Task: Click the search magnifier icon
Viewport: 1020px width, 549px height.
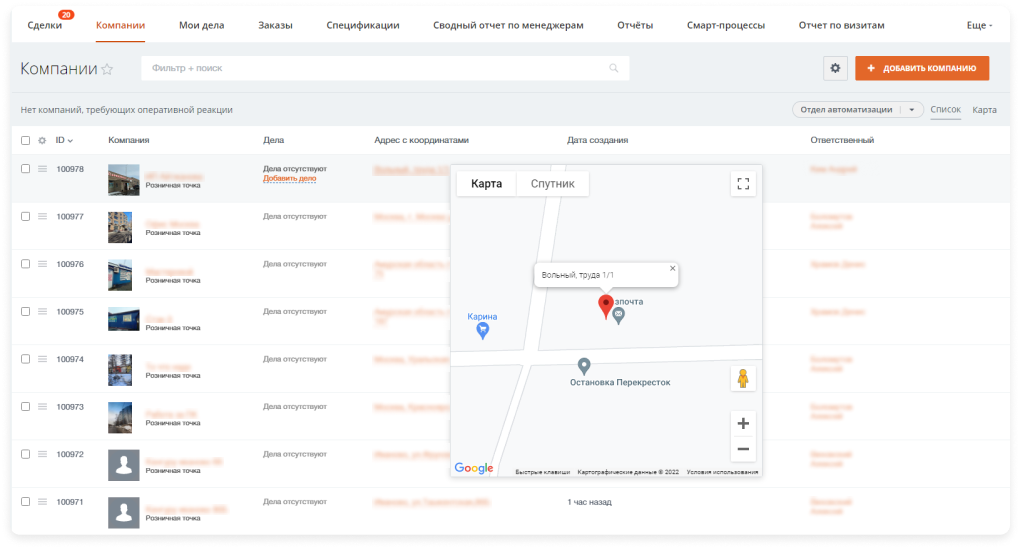Action: tap(614, 68)
